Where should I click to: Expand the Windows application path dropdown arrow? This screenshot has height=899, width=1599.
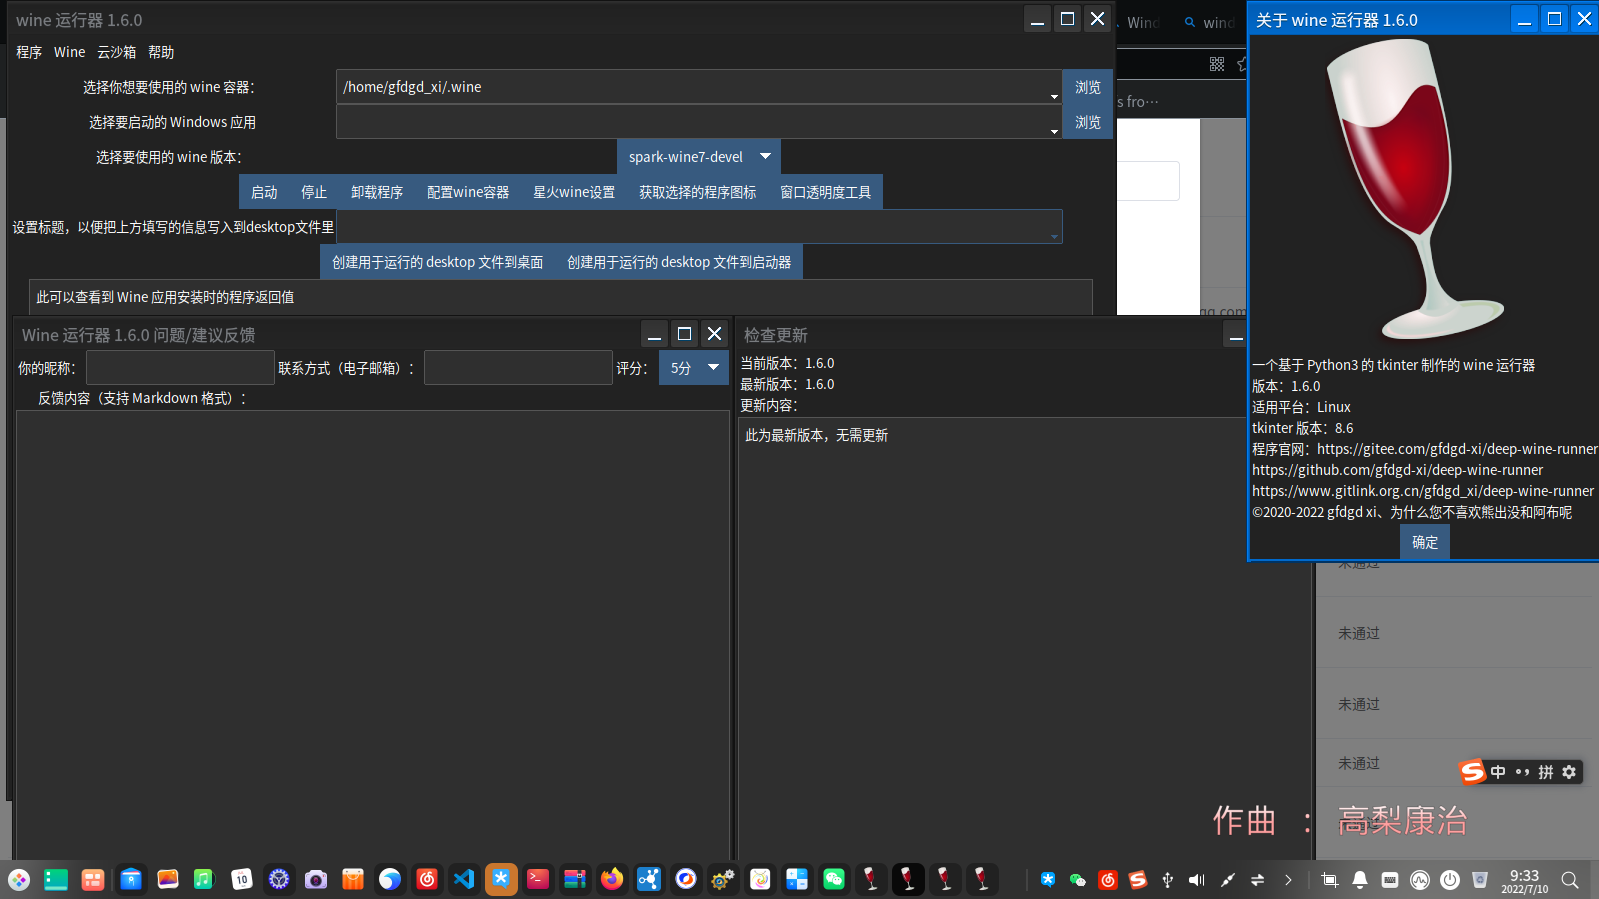[x=1054, y=131]
